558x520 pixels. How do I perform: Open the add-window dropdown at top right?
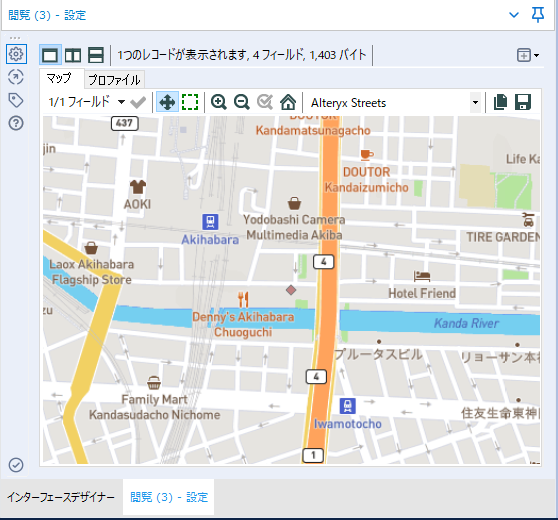pos(528,55)
